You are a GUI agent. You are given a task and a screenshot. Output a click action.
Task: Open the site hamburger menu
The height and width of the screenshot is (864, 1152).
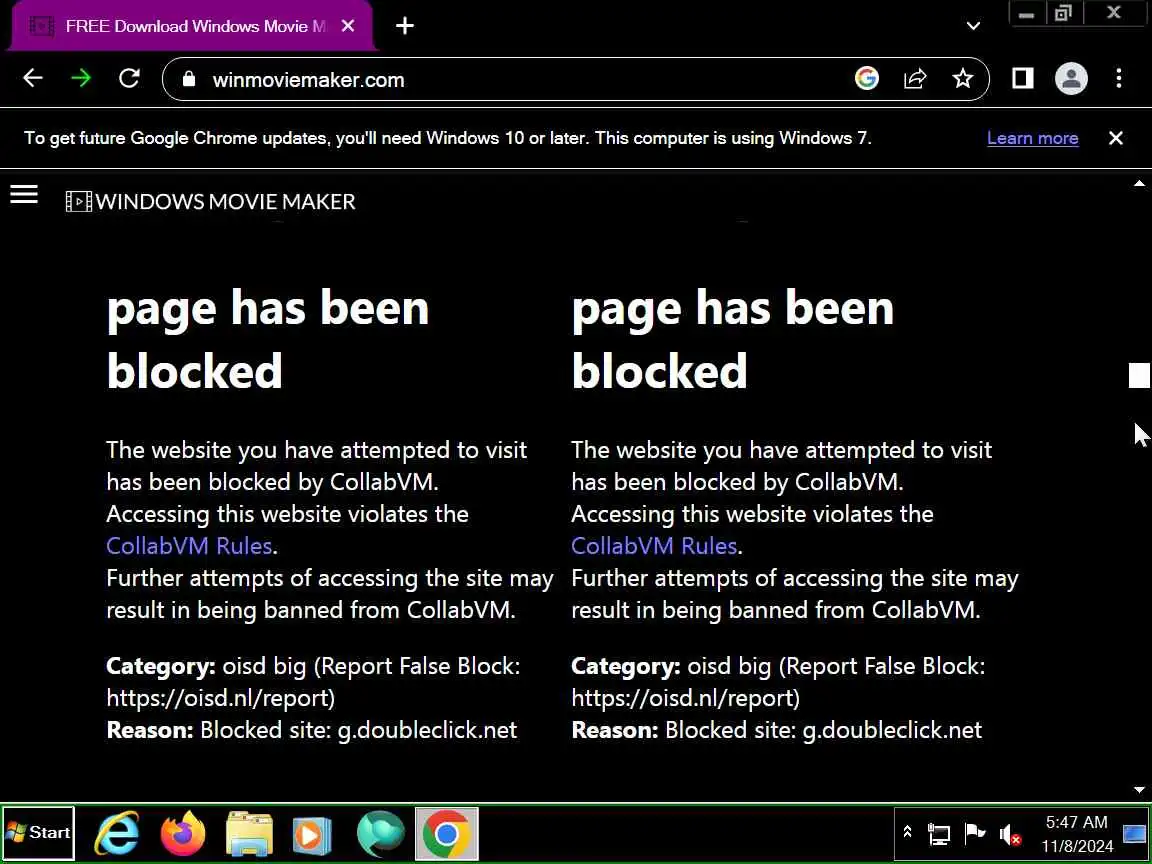click(x=24, y=194)
